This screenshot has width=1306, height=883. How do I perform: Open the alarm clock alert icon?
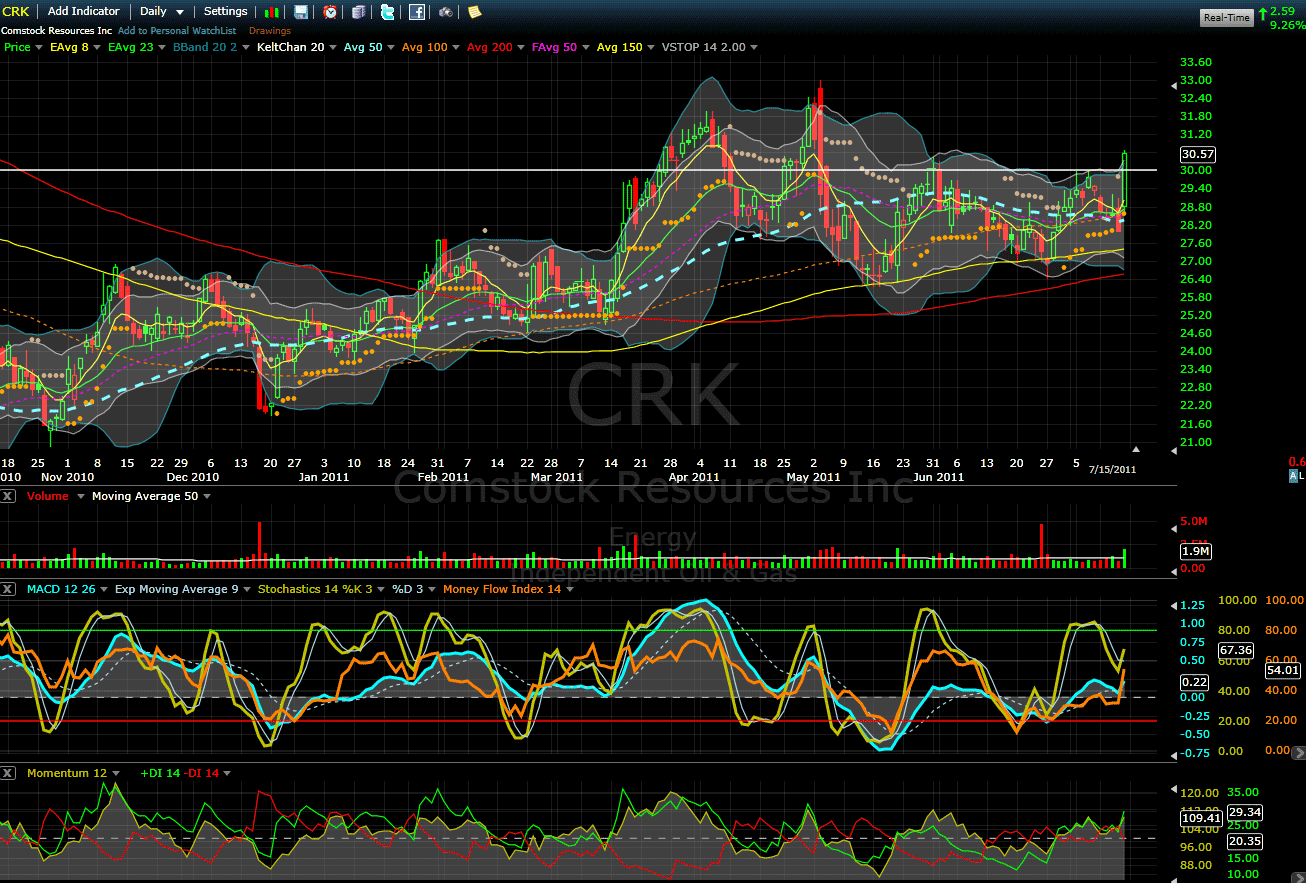pyautogui.click(x=330, y=12)
